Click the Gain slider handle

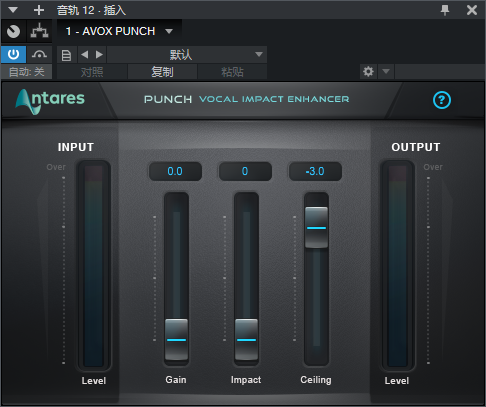click(176, 340)
